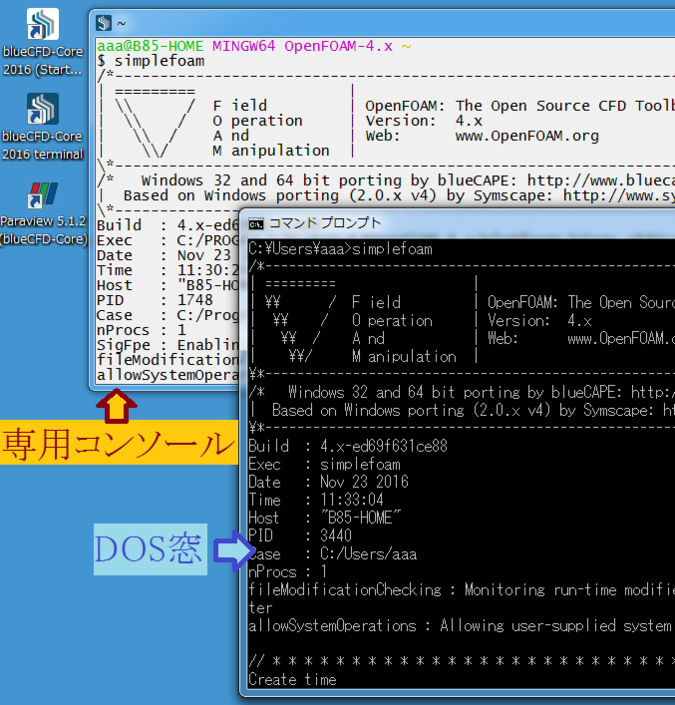The height and width of the screenshot is (705, 675).
Task: Click "Version: 4.x" in the MinGW terminal banner
Action: pos(424,120)
